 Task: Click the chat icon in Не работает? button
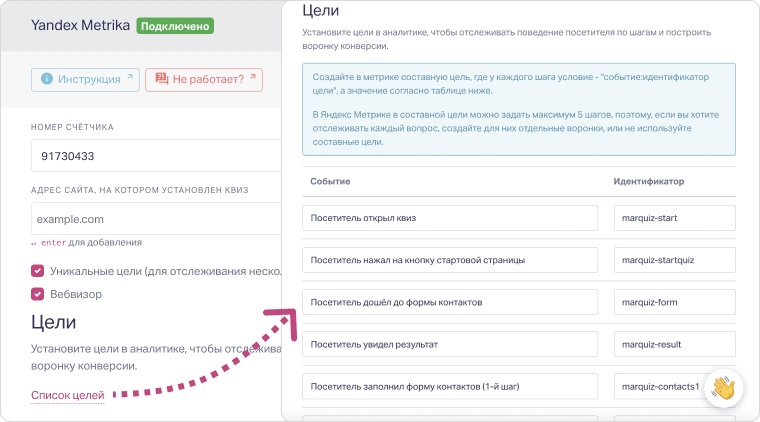pyautogui.click(x=160, y=80)
